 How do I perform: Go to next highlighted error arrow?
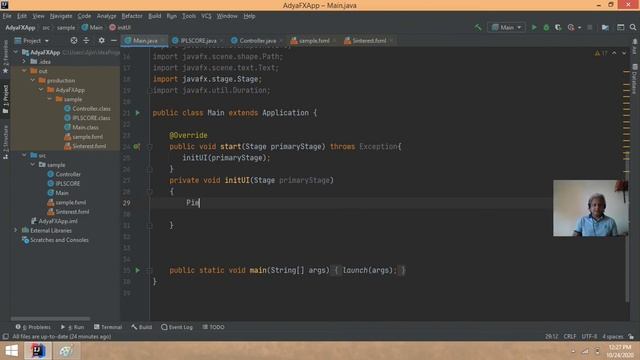pos(624,53)
